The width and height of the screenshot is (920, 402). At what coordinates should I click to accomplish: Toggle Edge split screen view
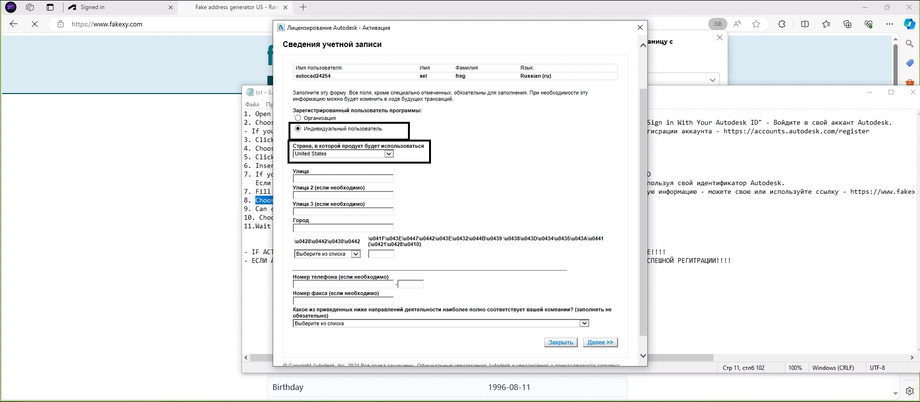(805, 24)
